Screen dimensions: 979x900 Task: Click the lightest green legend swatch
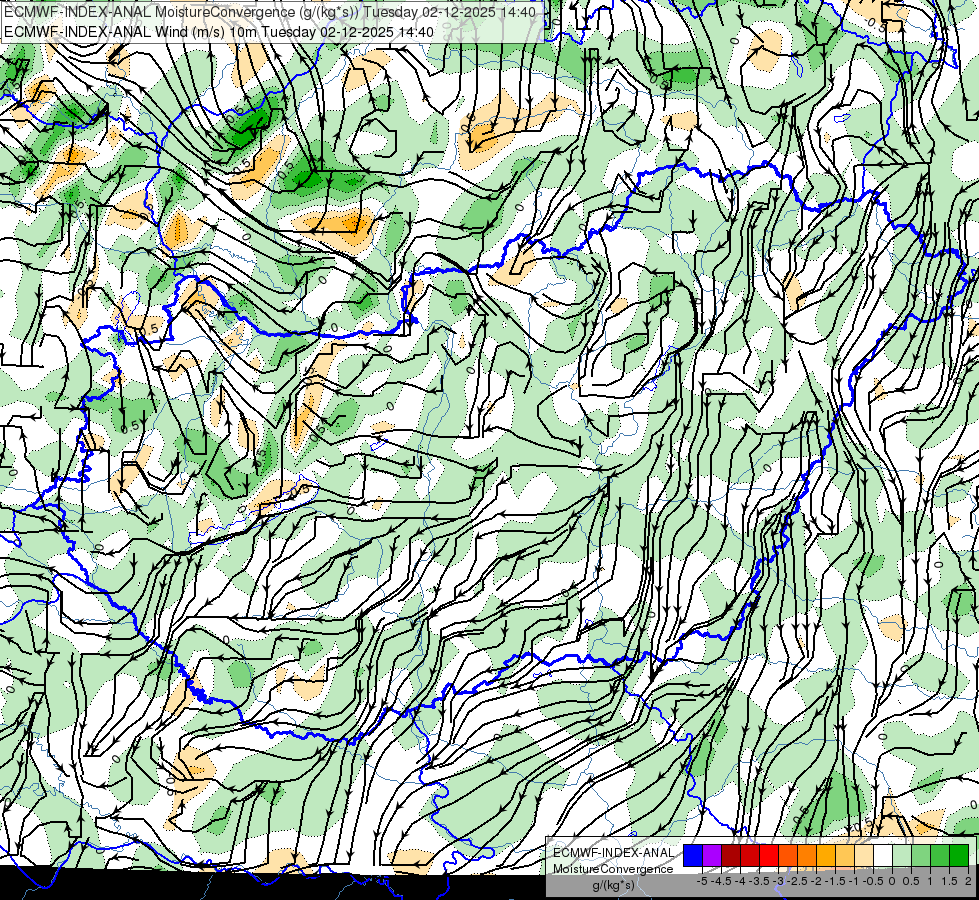point(902,855)
